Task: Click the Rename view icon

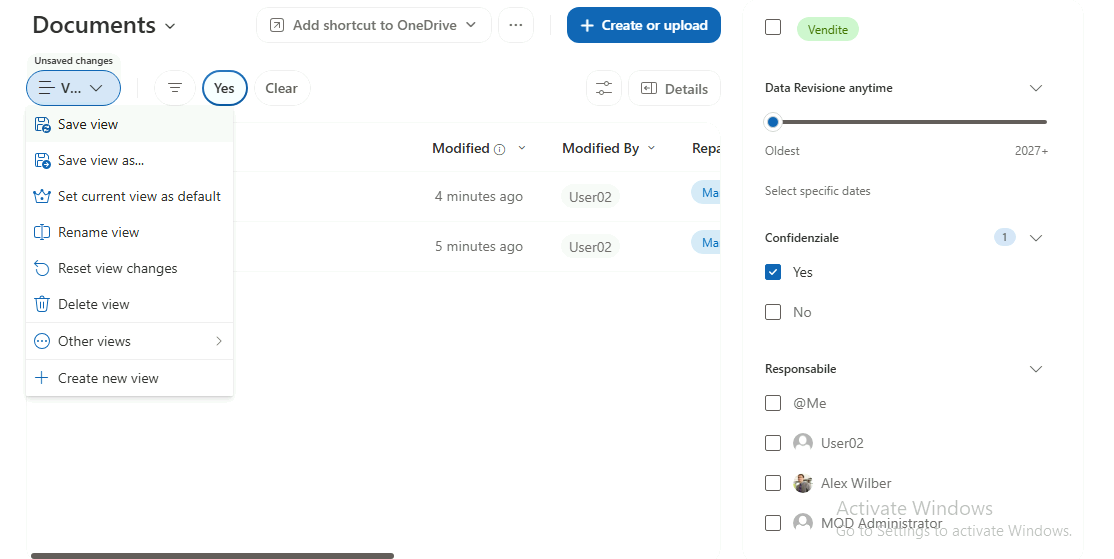Action: coord(42,232)
